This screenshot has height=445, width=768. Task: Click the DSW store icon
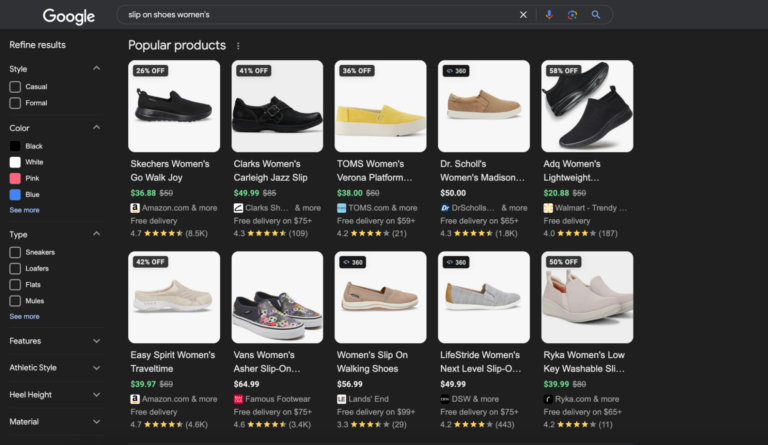445,399
